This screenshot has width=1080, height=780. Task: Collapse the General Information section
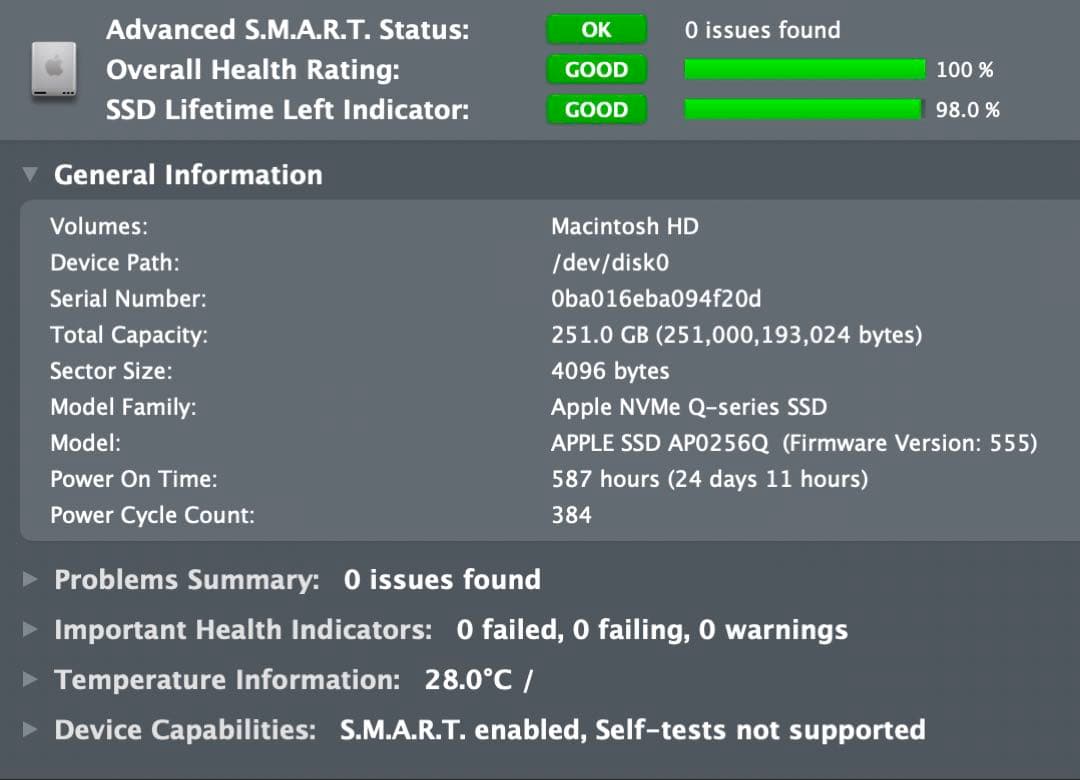[32, 175]
